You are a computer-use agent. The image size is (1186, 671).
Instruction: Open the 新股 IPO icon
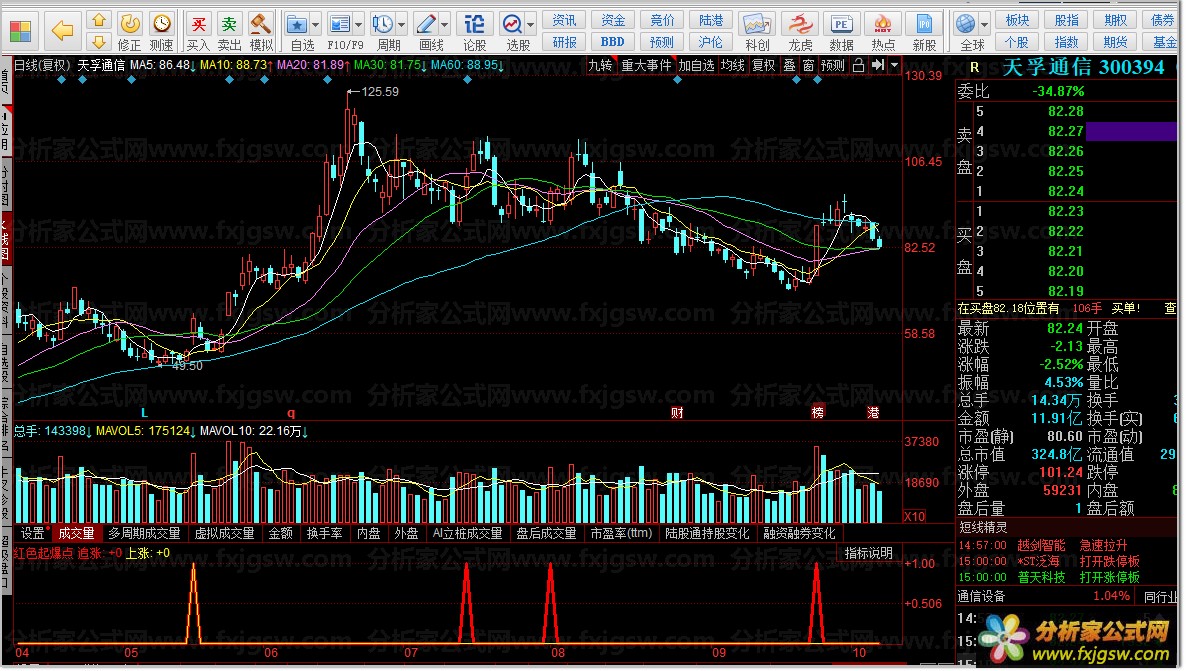pos(924,24)
